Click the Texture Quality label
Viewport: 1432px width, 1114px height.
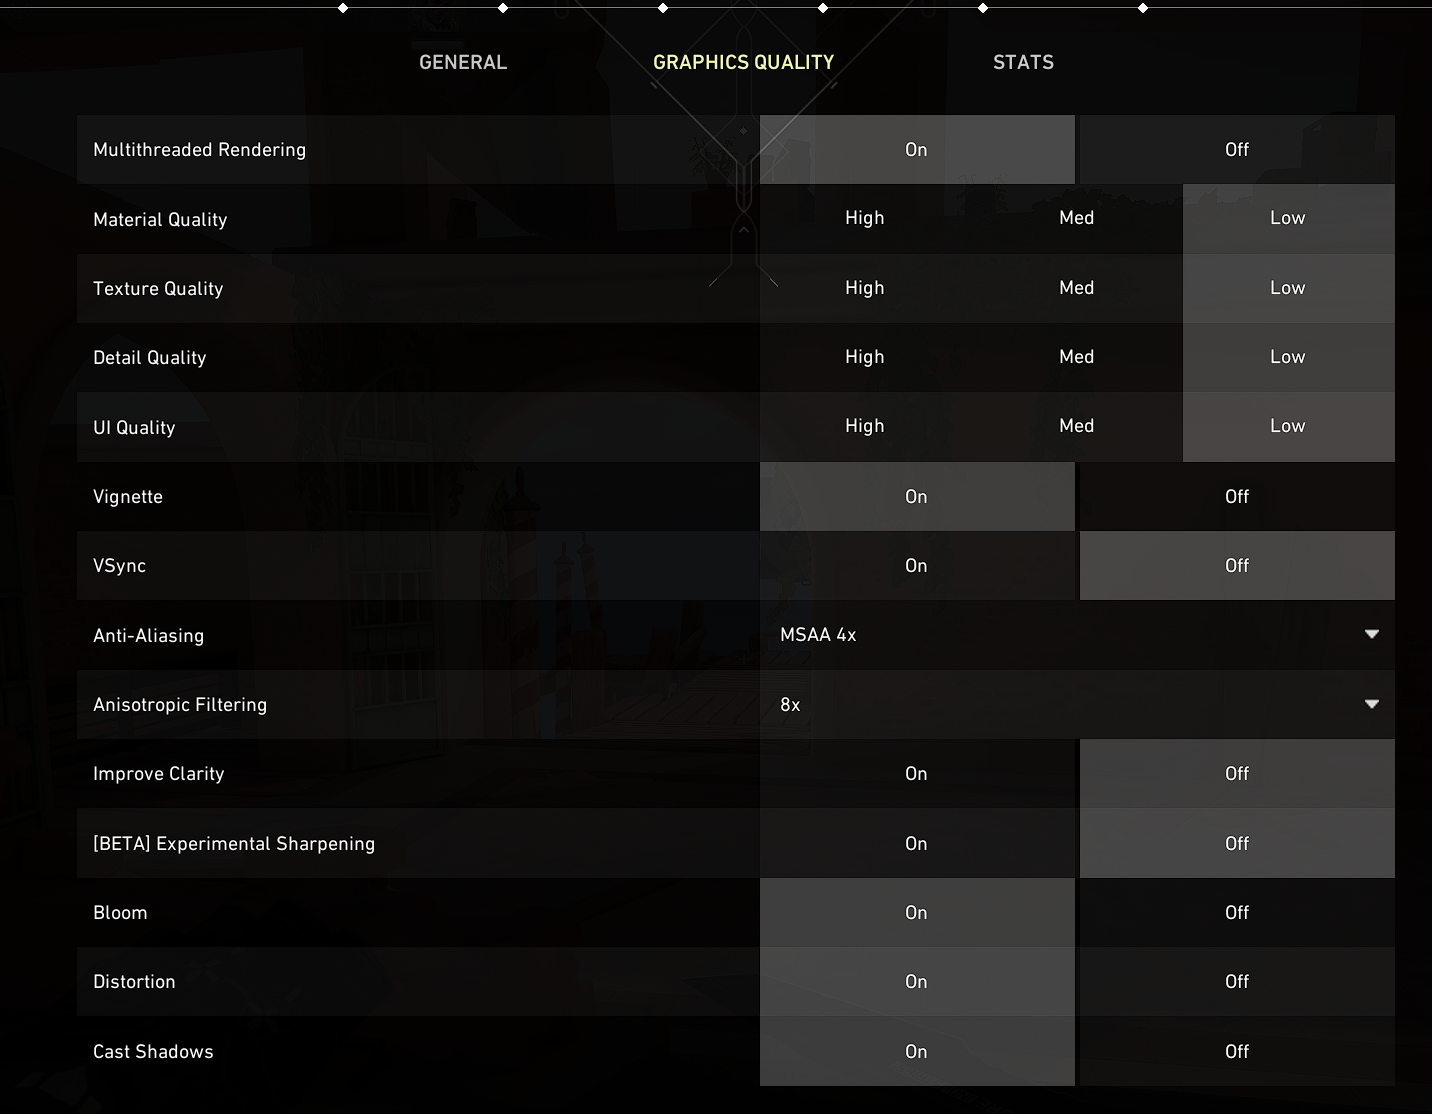pyautogui.click(x=158, y=289)
